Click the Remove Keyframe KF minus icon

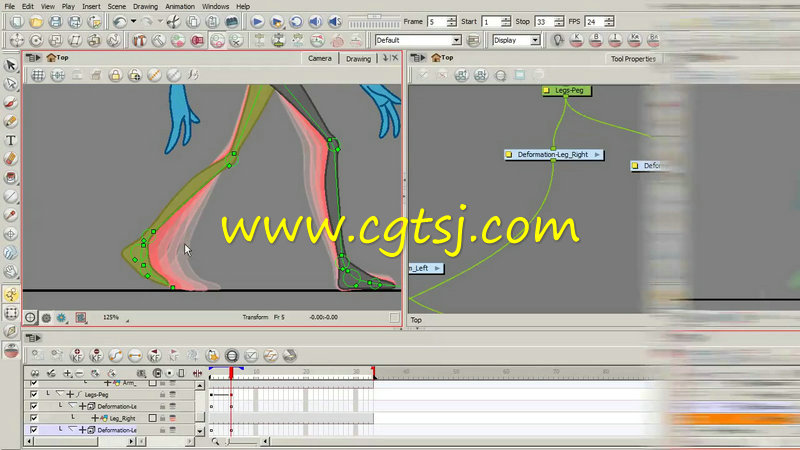coord(96,355)
